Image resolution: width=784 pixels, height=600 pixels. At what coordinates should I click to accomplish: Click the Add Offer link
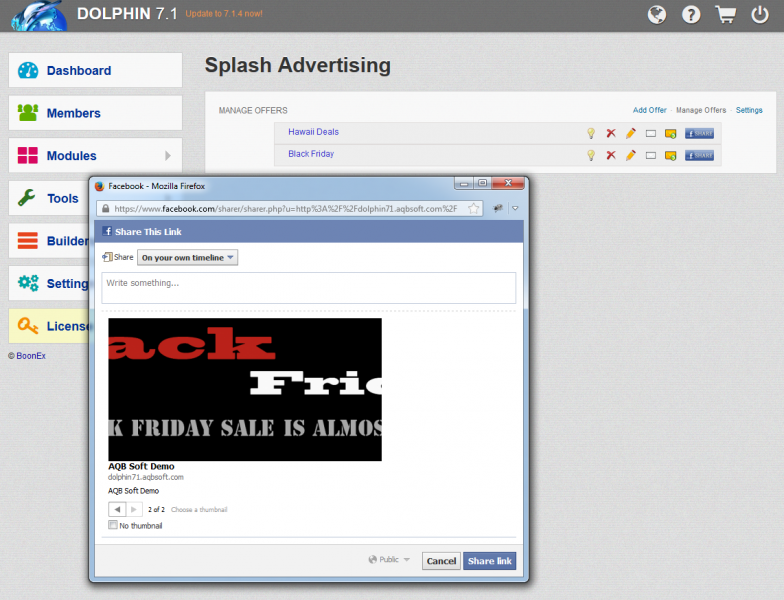(x=650, y=110)
